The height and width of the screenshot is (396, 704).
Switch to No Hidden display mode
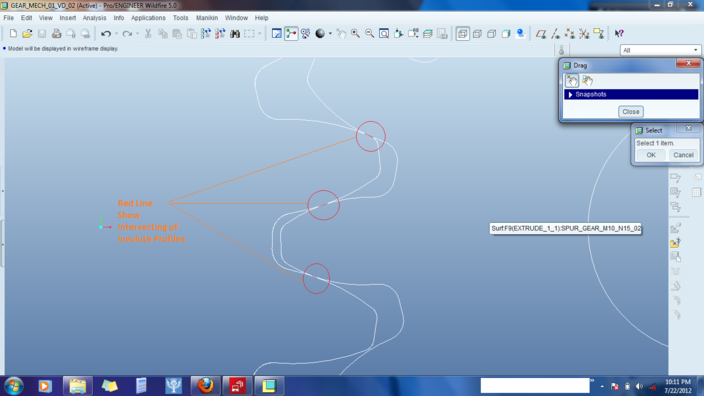click(492, 34)
